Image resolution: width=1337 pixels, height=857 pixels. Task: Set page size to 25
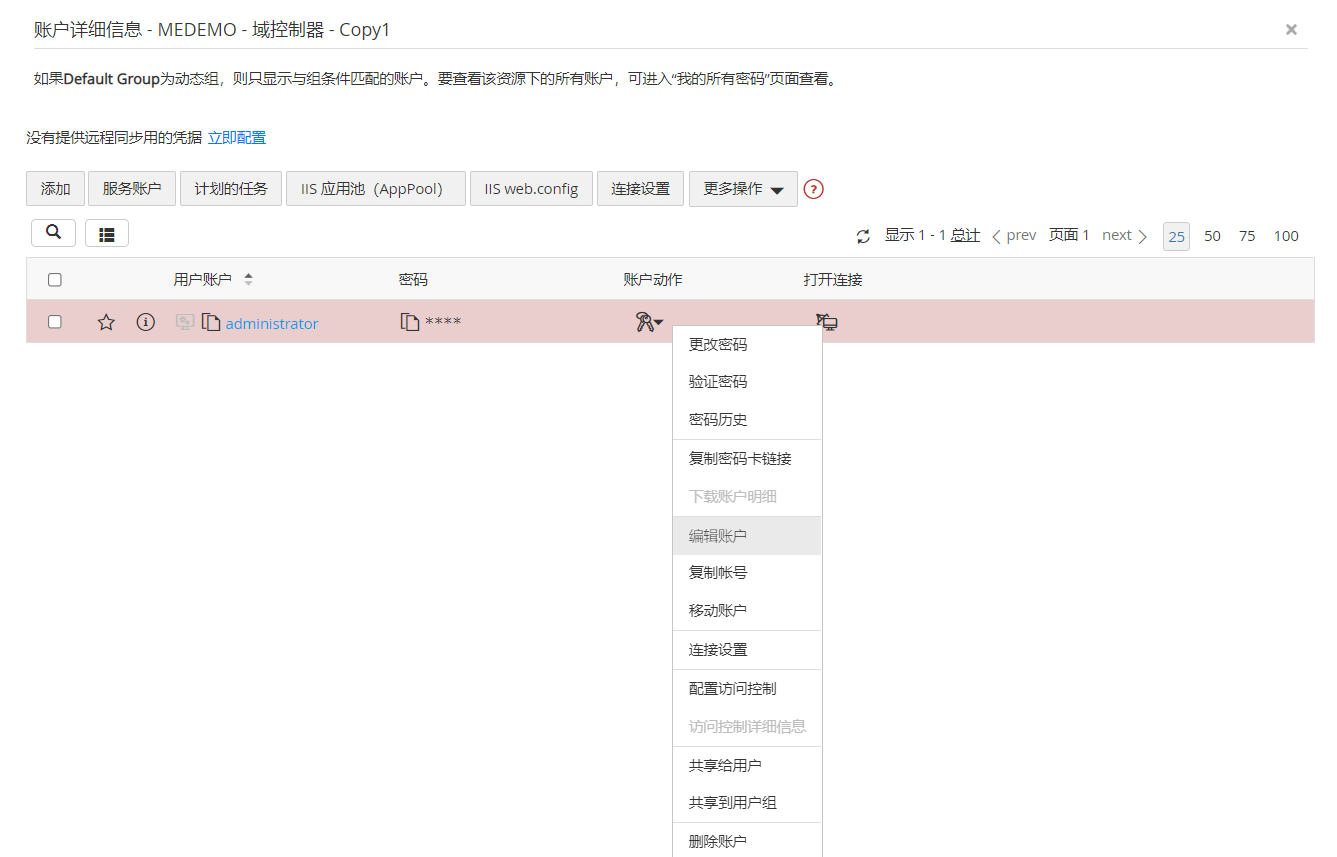coord(1177,236)
